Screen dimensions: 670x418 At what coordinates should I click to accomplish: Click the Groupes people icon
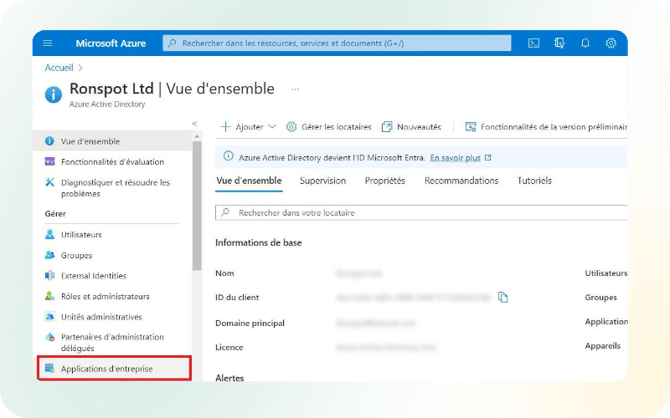pos(50,255)
